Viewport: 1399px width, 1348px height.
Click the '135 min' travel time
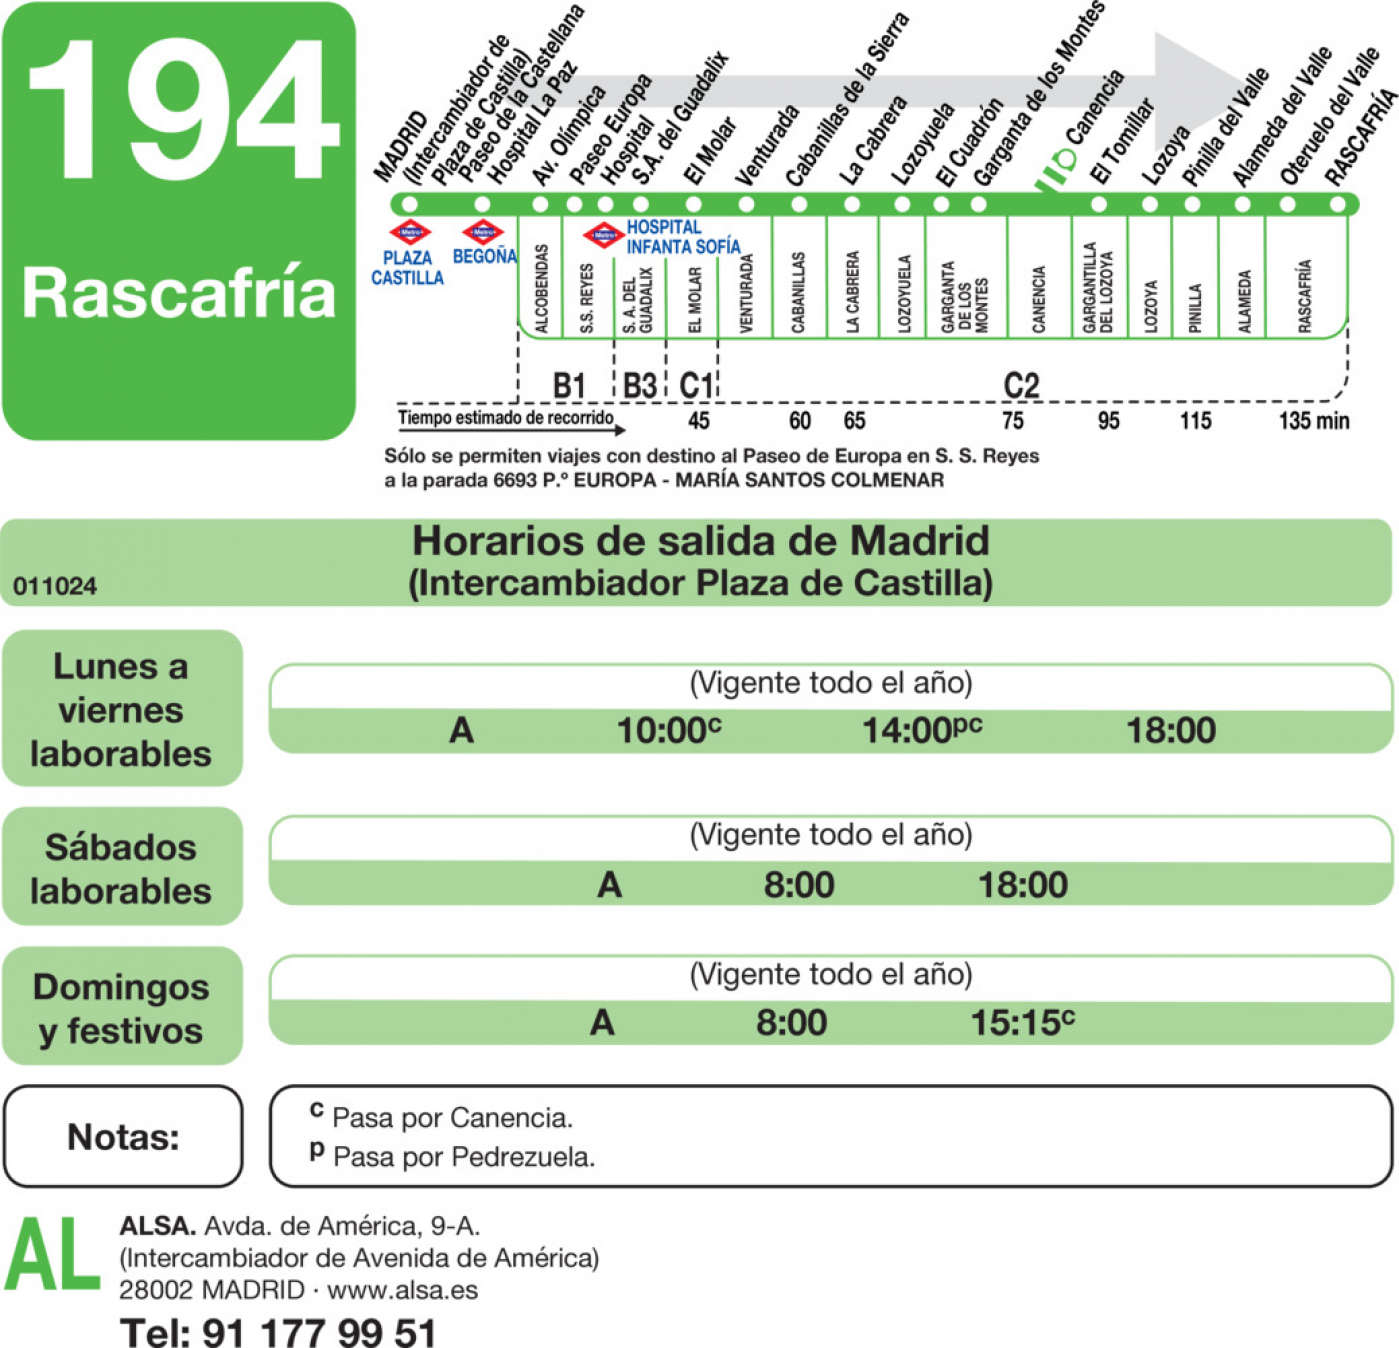click(x=1314, y=421)
